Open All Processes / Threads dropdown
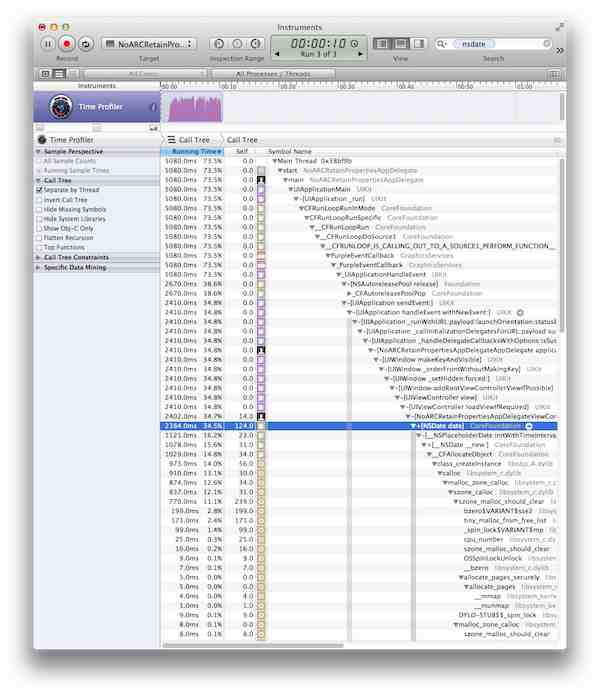Viewport: 600px width, 696px height. 273,74
